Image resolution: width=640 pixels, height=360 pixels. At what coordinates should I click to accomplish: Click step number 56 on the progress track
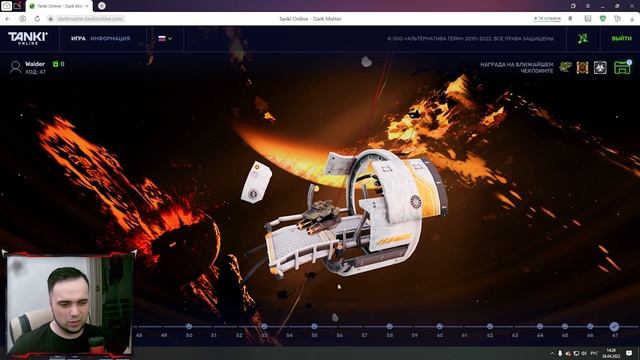[x=340, y=335]
